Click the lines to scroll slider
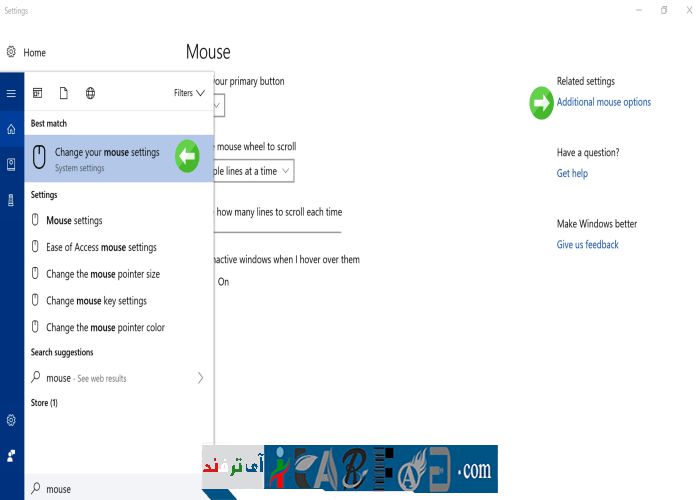 click(277, 231)
